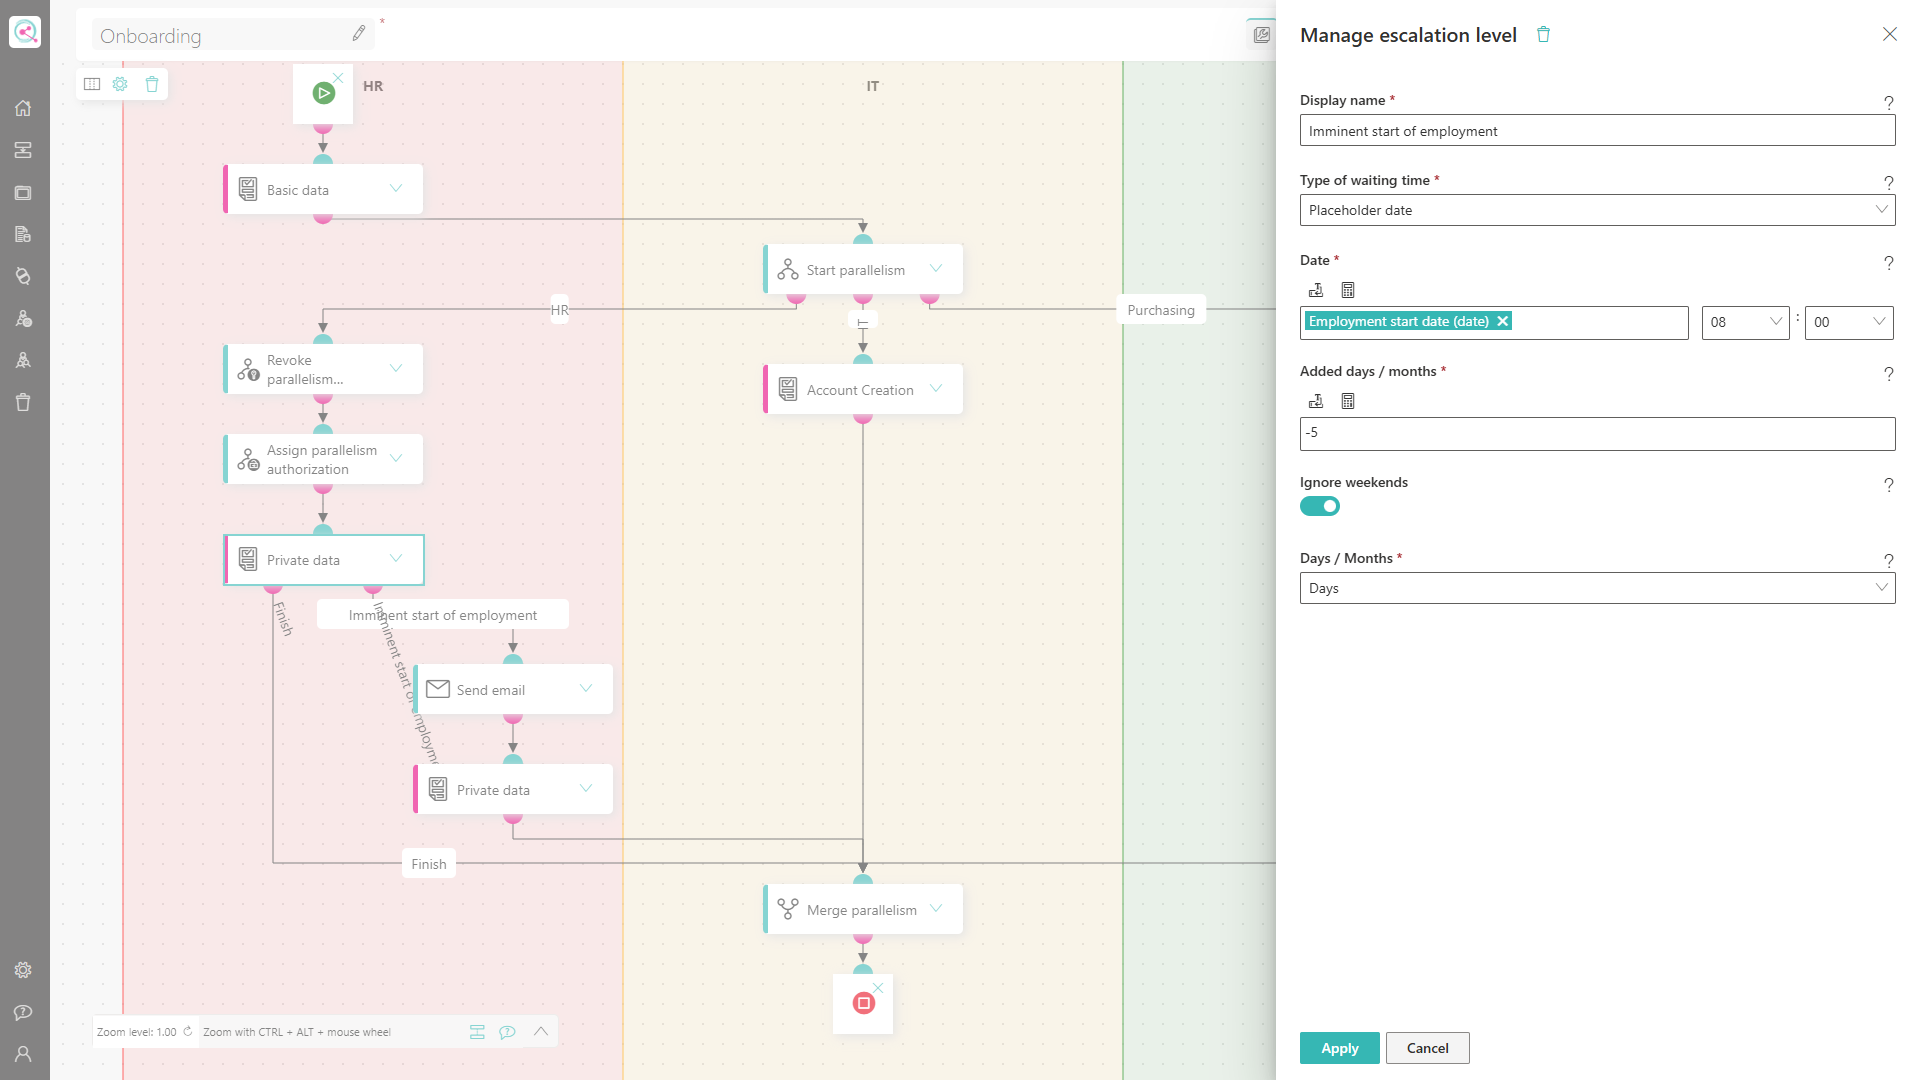Toggle the Ignore weekends switch
The width and height of the screenshot is (1920, 1080).
point(1319,506)
